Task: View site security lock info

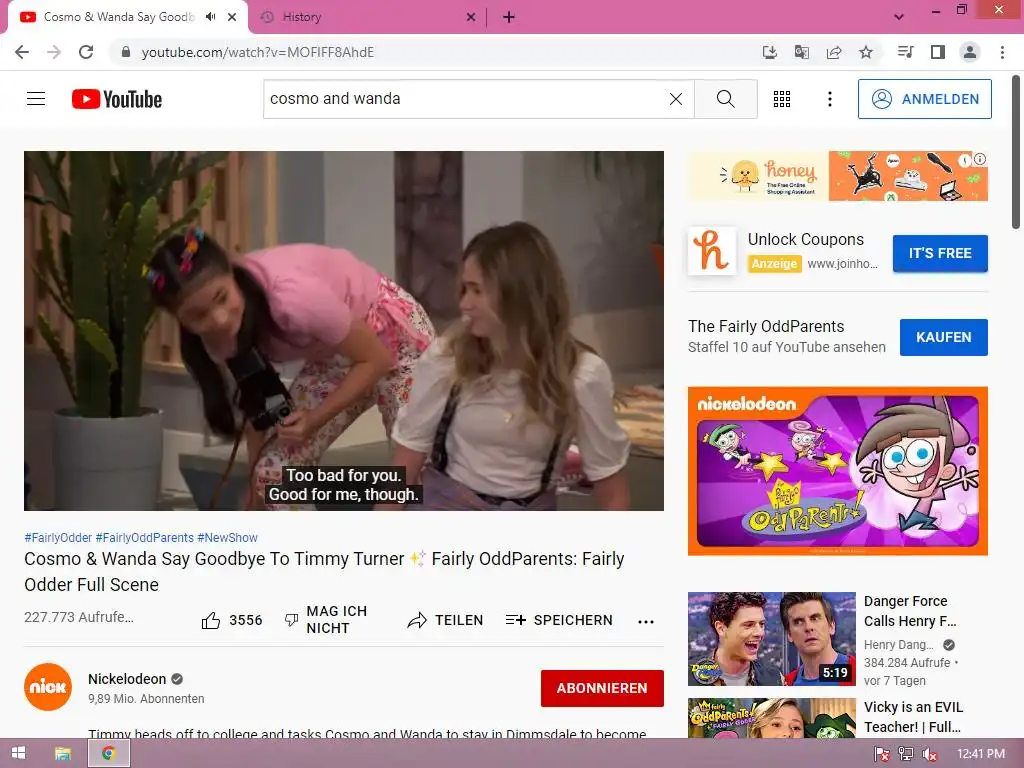Action: [x=126, y=52]
